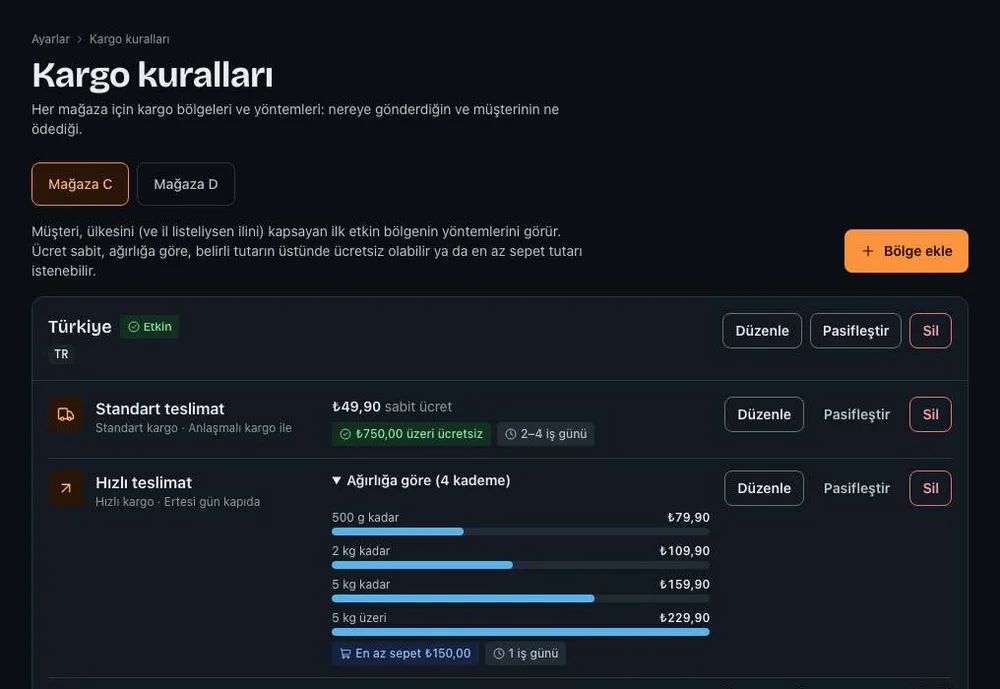Click the 1 iş günü badge
The height and width of the screenshot is (689, 1000).
click(526, 653)
